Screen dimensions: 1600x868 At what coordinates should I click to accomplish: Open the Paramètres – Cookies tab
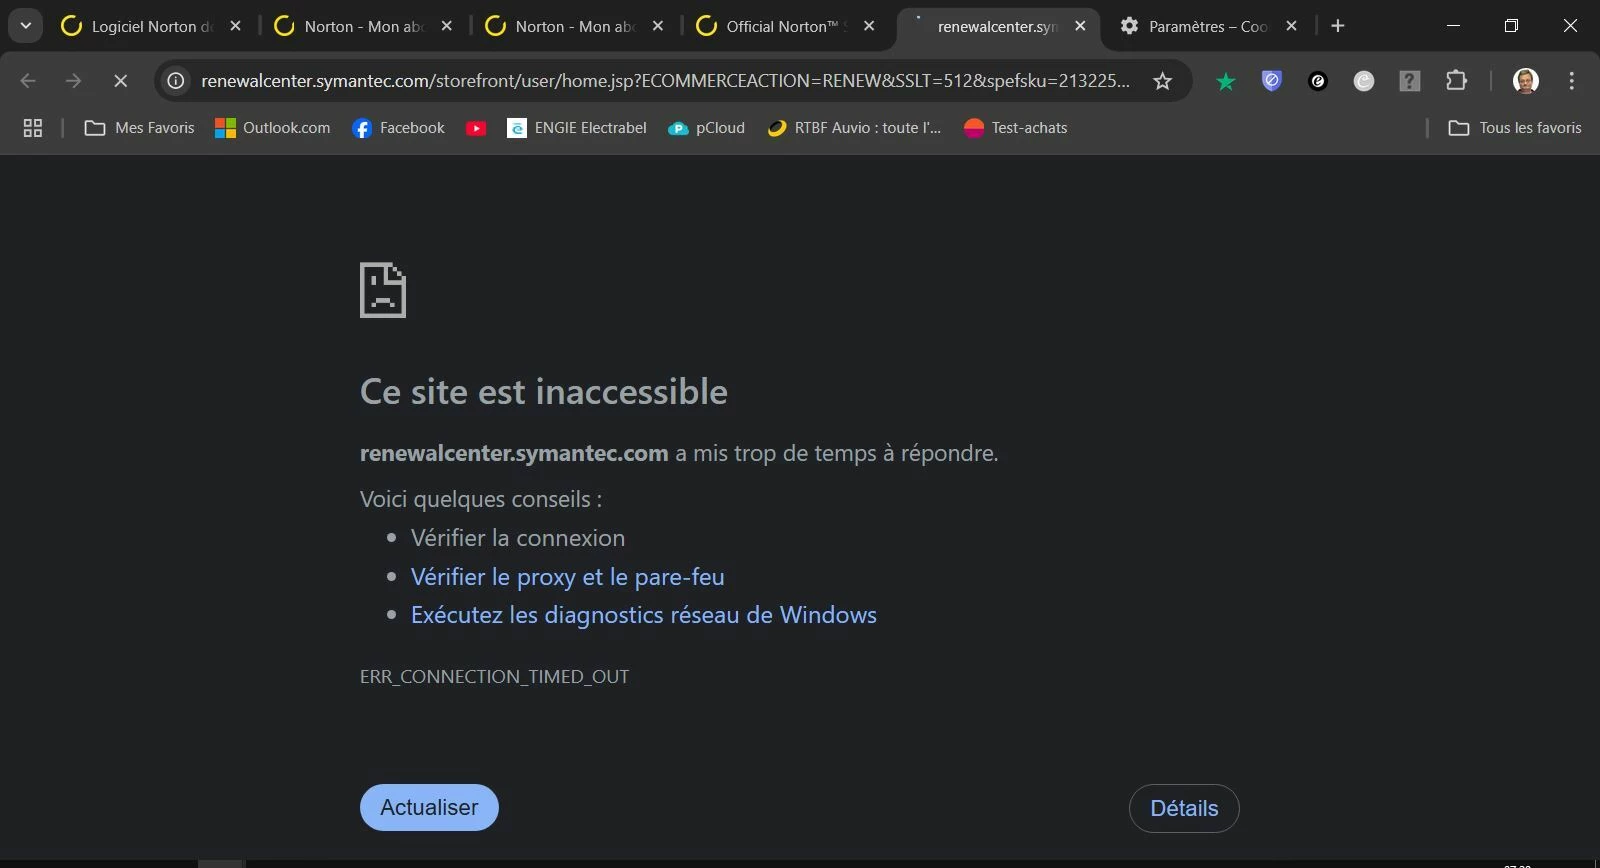[x=1209, y=27]
